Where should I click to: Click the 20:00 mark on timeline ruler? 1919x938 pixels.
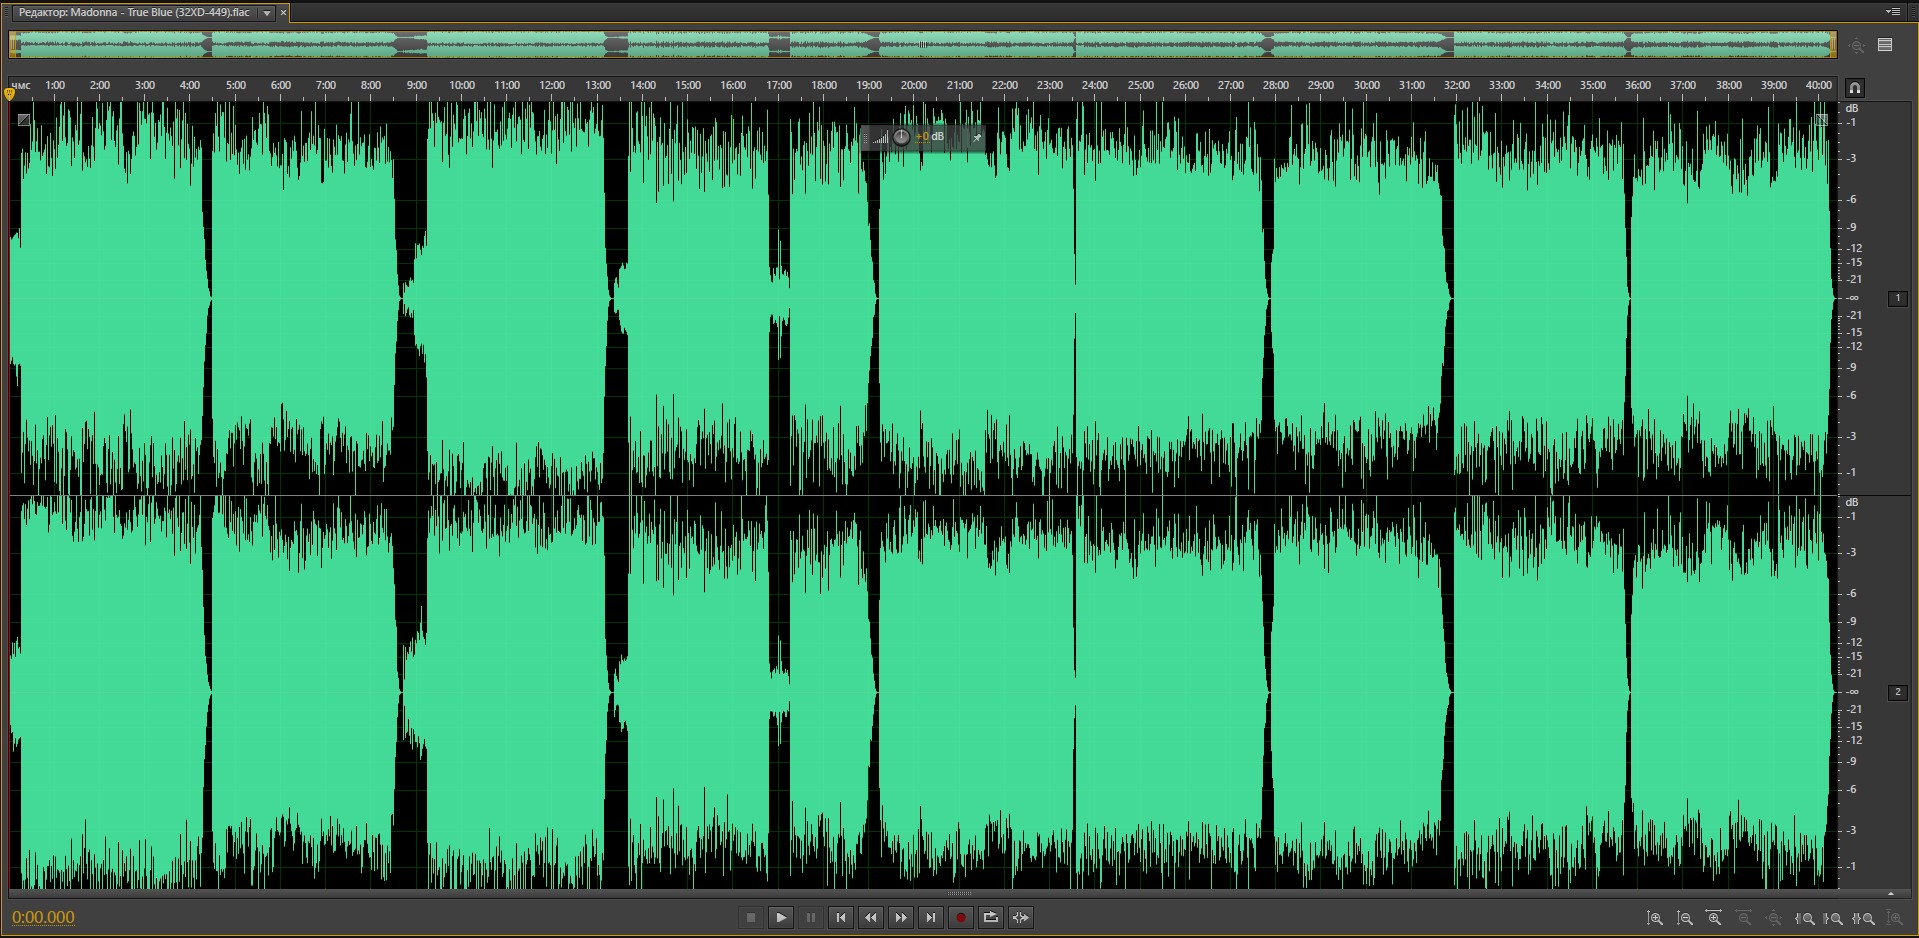pyautogui.click(x=913, y=86)
